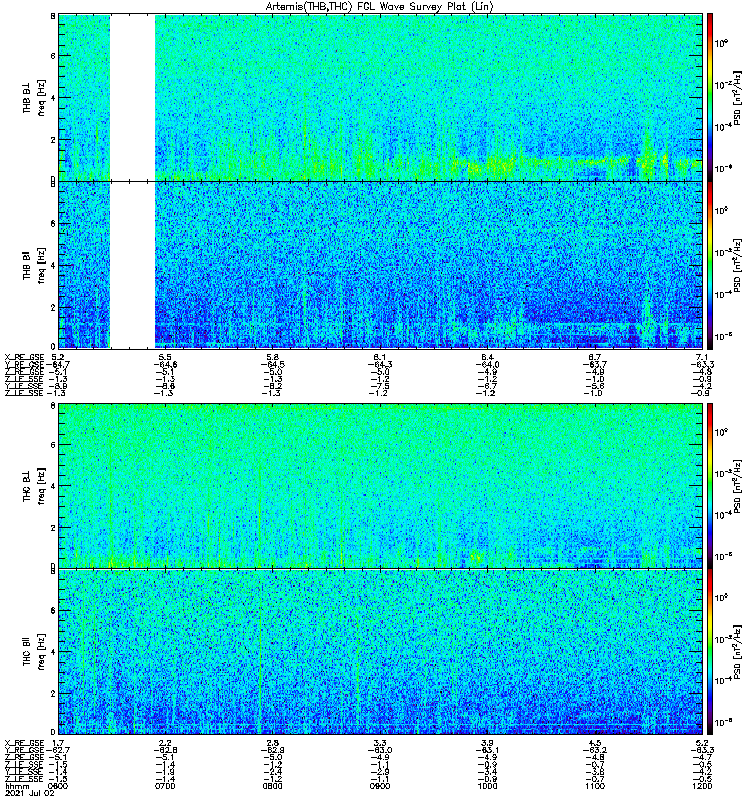750x800 pixels.
Task: Click the white data gap in THB B∥ spectrogram
Action: 133,265
